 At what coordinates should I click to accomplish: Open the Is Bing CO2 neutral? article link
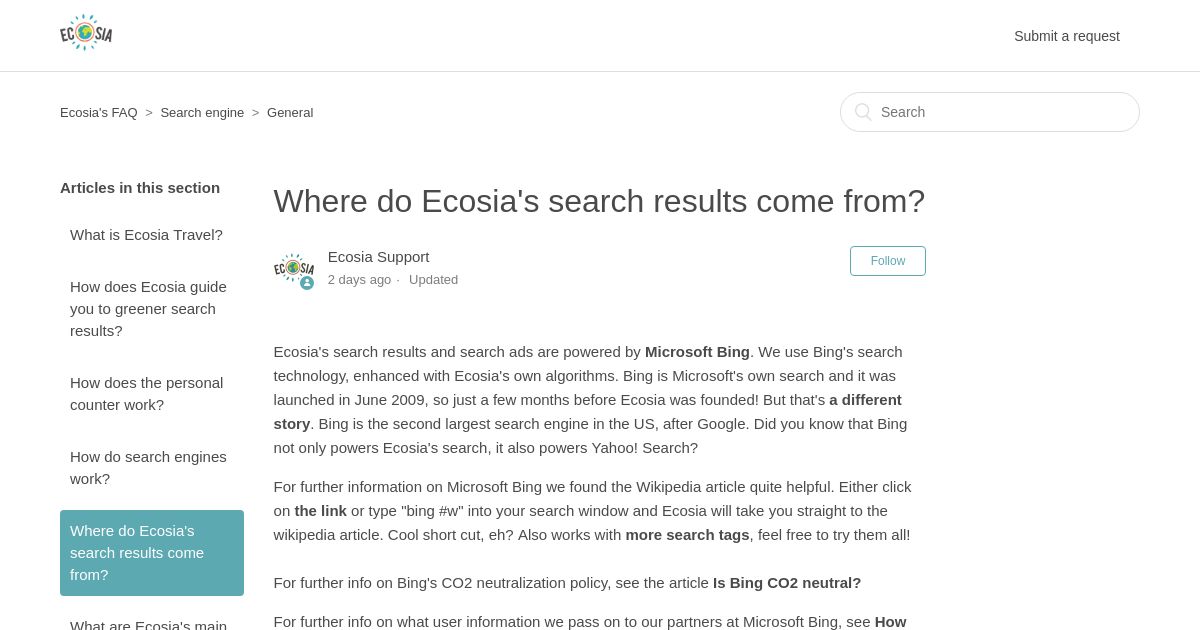click(787, 583)
